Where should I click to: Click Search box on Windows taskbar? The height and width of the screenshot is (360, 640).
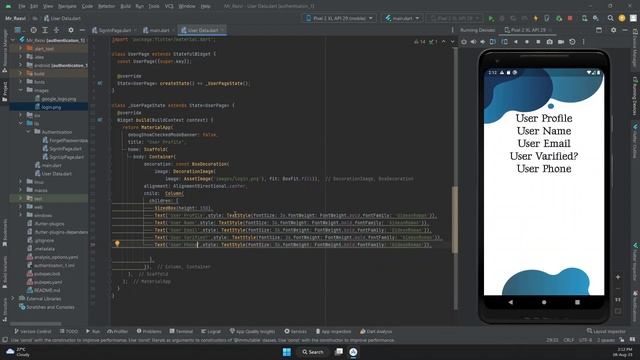(x=313, y=352)
